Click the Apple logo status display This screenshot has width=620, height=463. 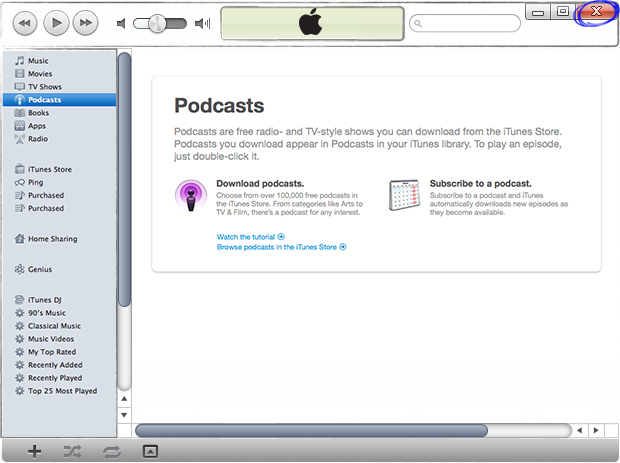312,23
